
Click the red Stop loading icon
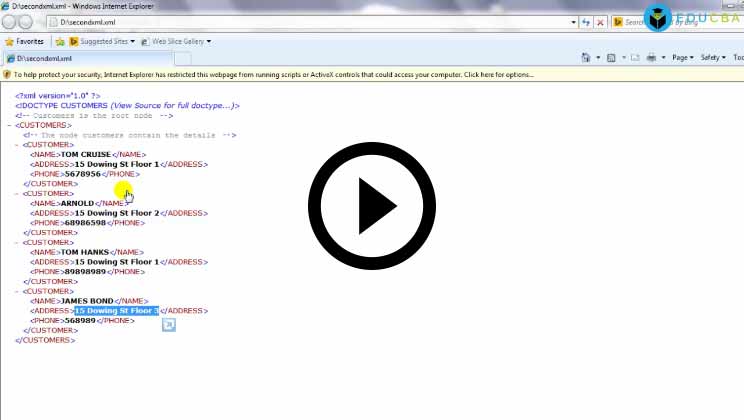[x=599, y=21]
